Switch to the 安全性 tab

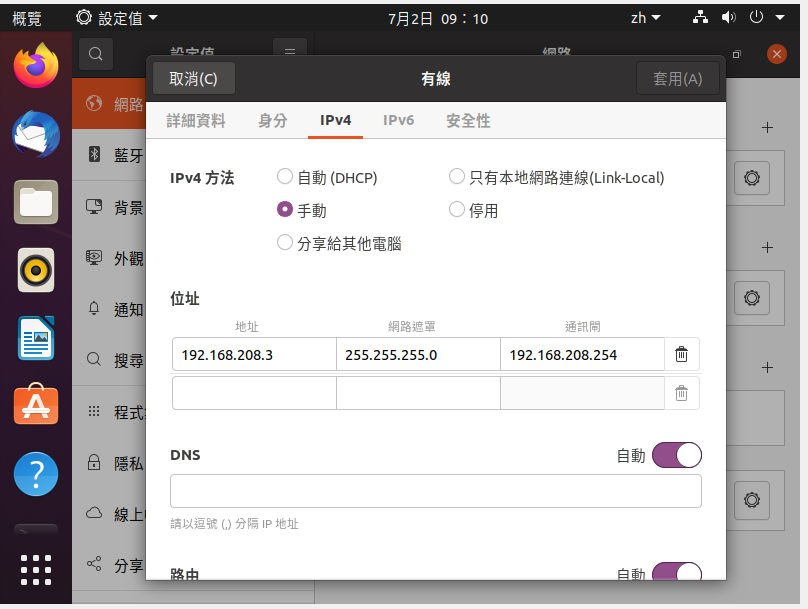pos(468,120)
